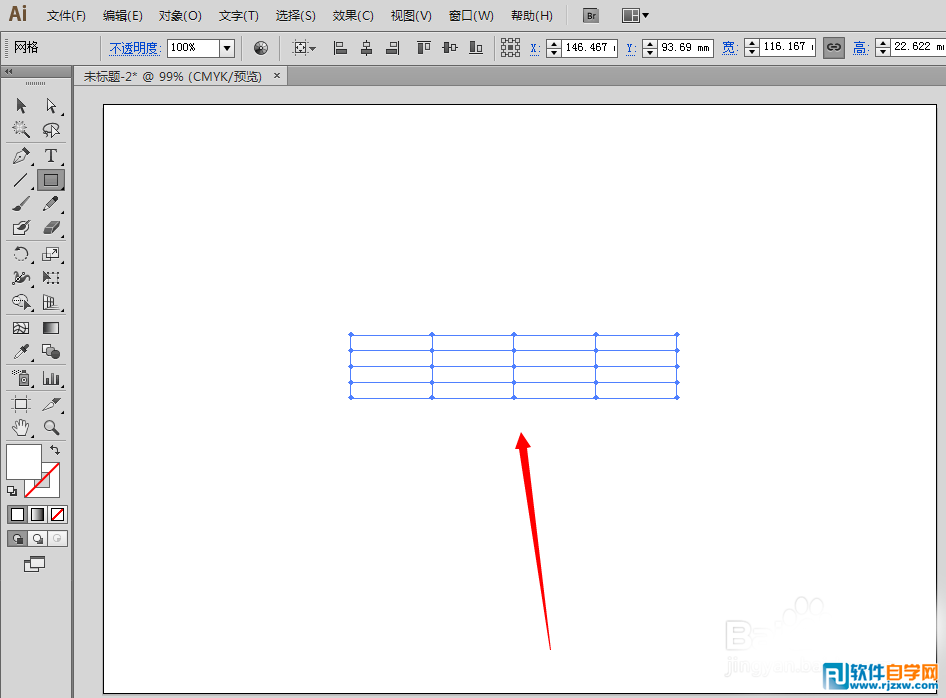Open Recolor Artwork color wheel
The height and width of the screenshot is (698, 946).
[261, 48]
